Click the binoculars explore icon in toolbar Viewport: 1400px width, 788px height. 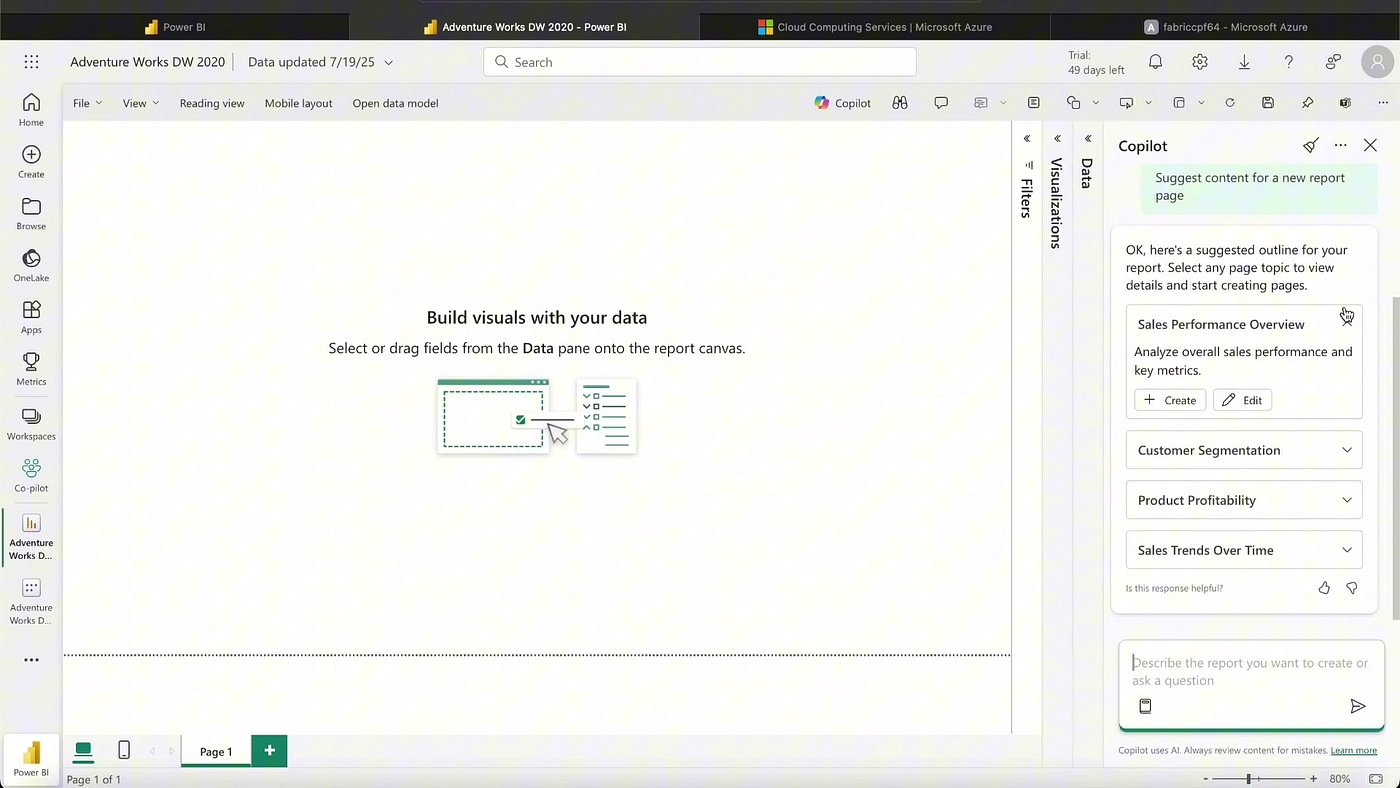[x=900, y=103]
